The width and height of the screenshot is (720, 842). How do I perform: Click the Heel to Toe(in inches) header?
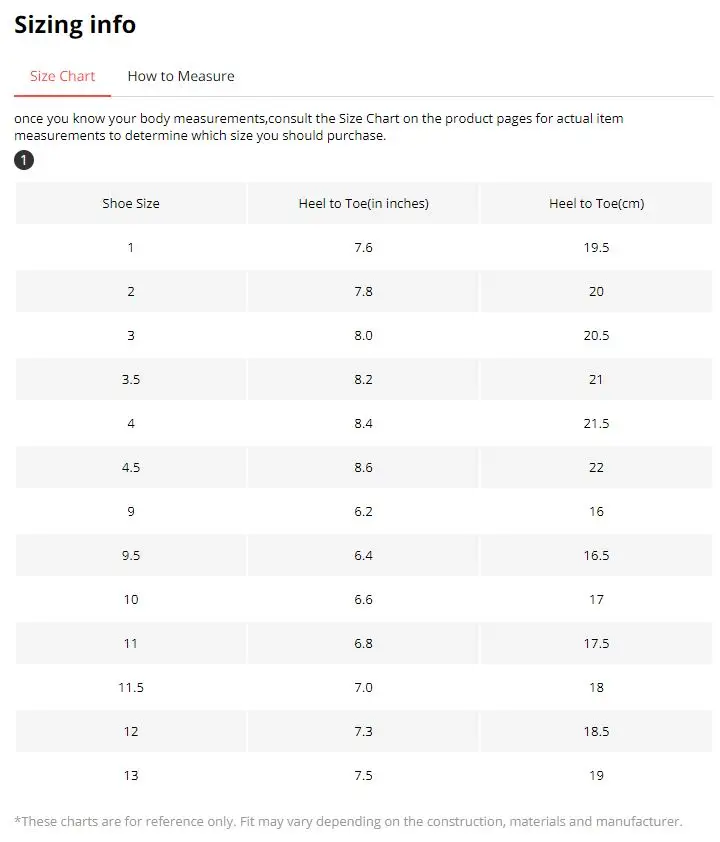point(363,203)
